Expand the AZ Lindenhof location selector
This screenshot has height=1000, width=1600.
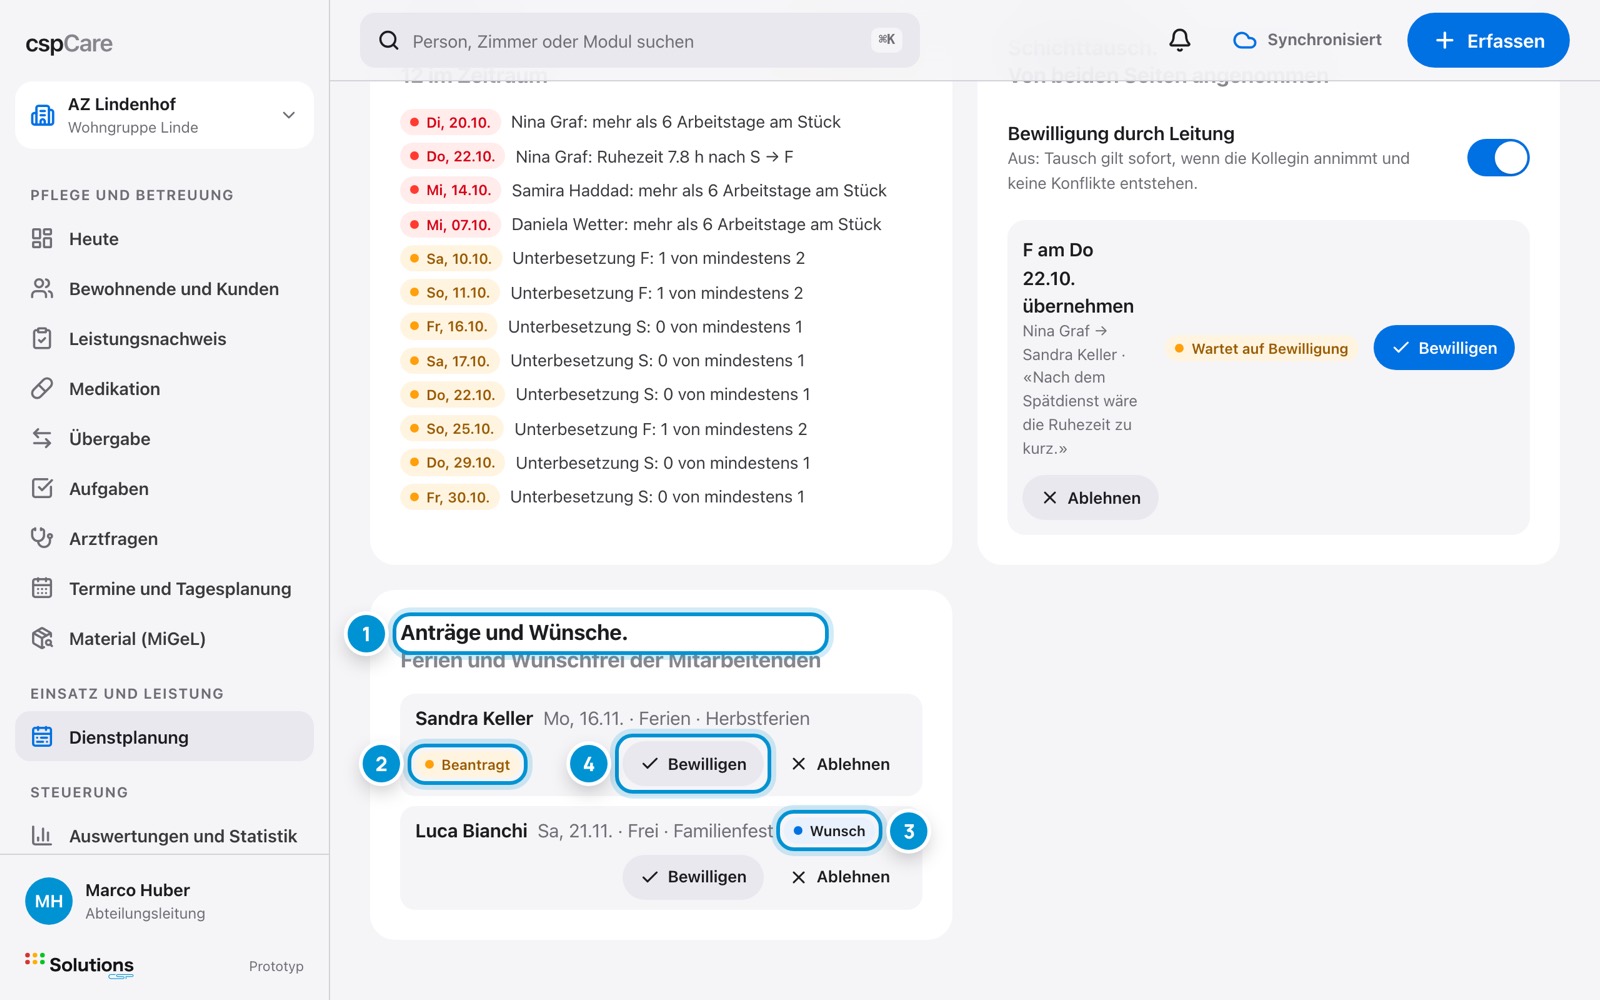164,115
